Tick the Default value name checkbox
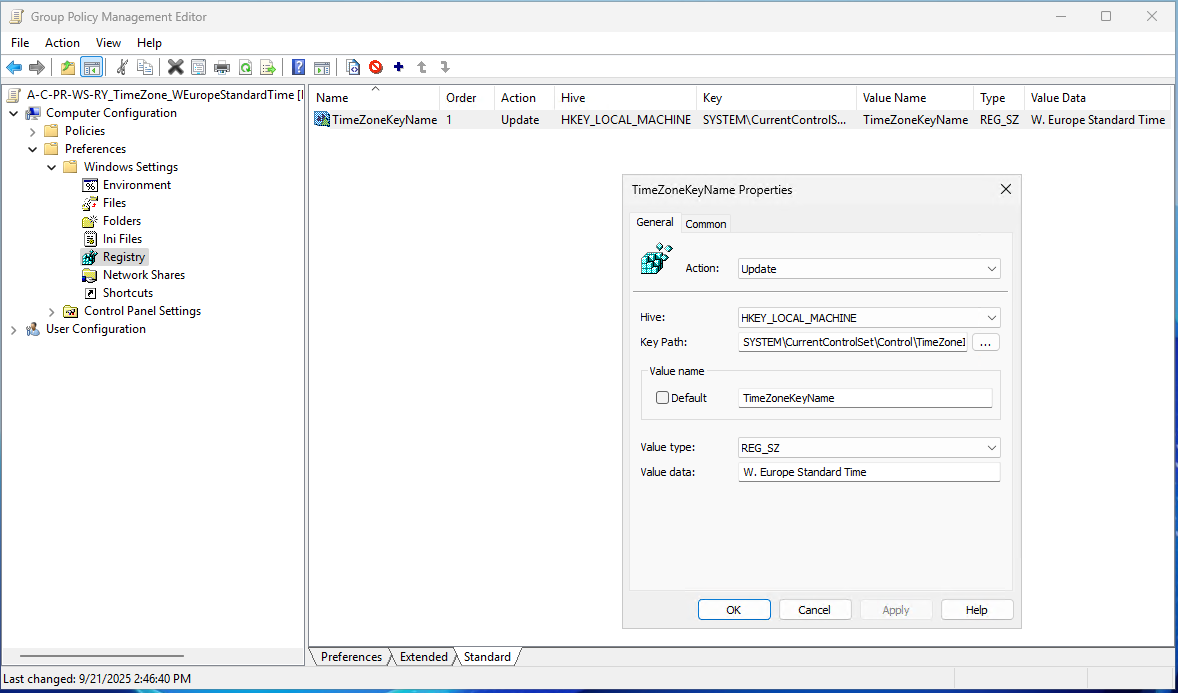Viewport: 1178px width, 693px height. 662,398
